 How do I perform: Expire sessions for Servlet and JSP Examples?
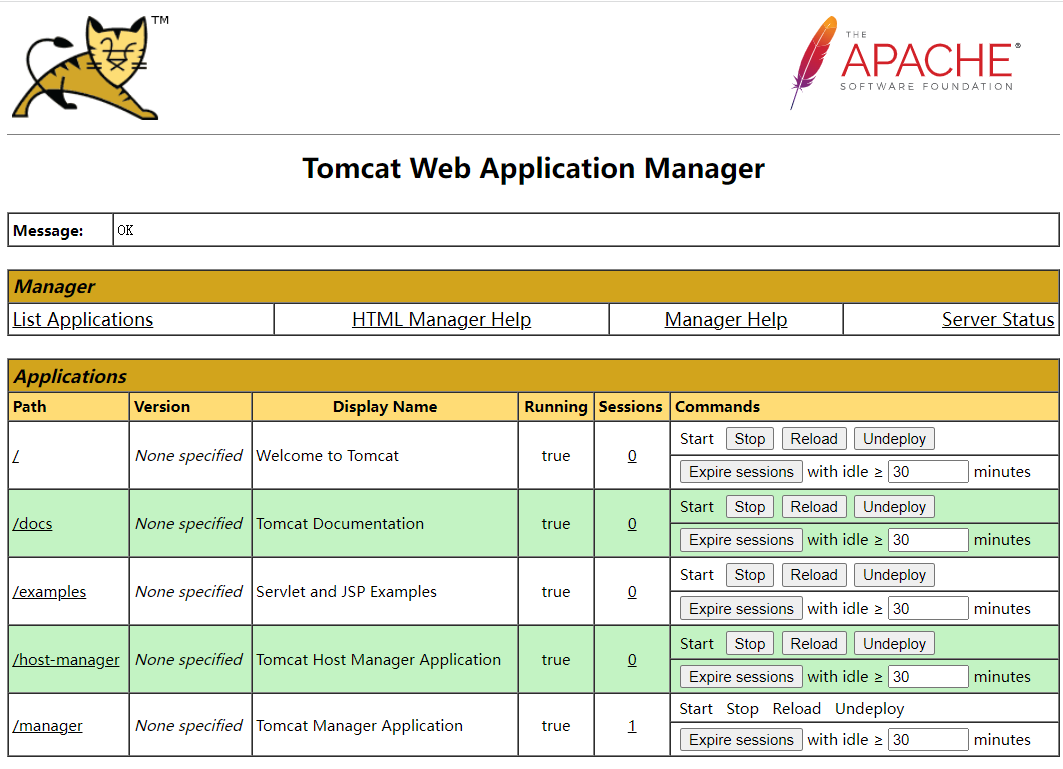coord(741,608)
